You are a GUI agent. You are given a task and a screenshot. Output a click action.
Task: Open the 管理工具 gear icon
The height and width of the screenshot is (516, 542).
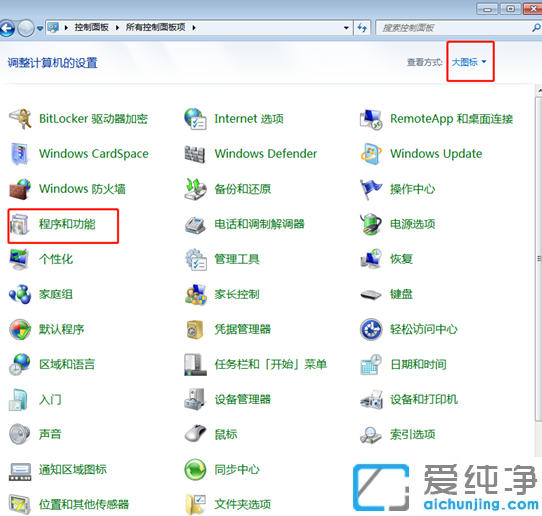196,259
